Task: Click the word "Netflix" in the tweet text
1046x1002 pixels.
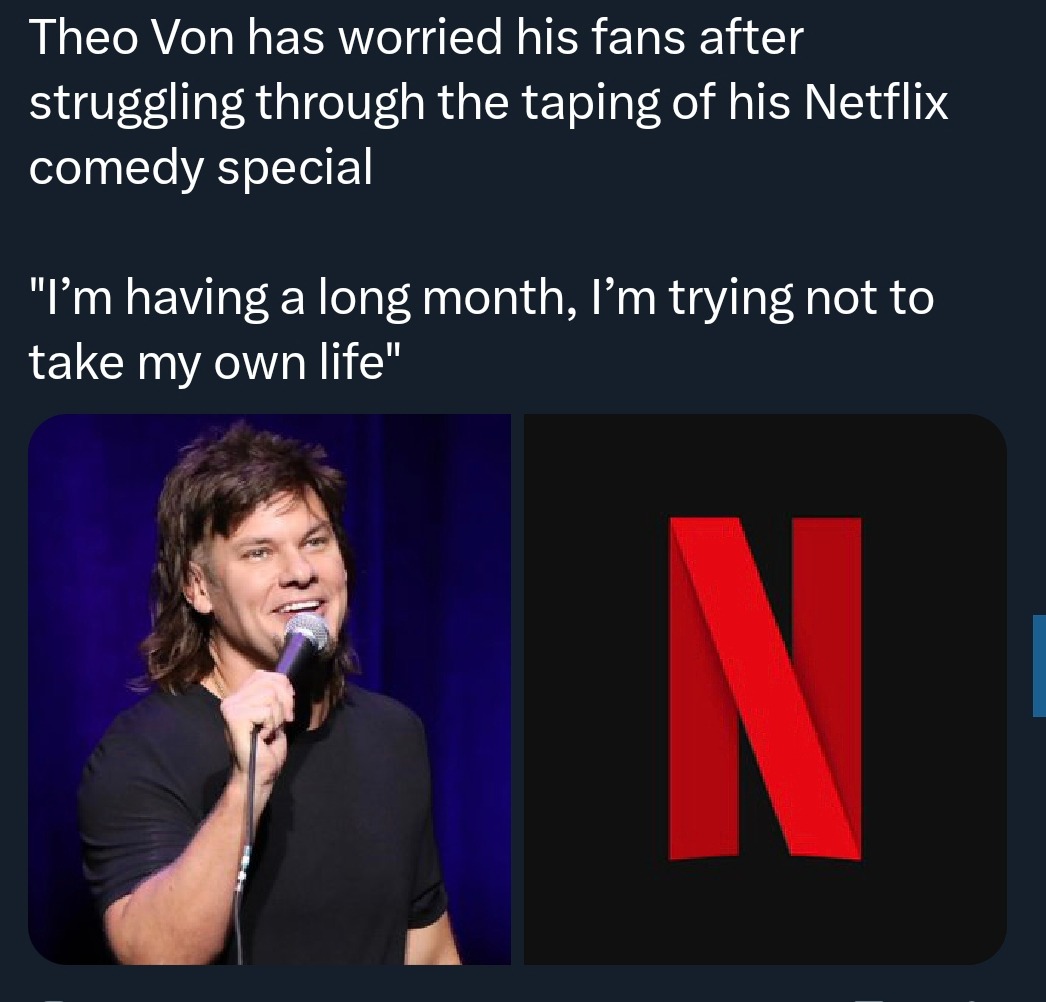Action: (876, 102)
